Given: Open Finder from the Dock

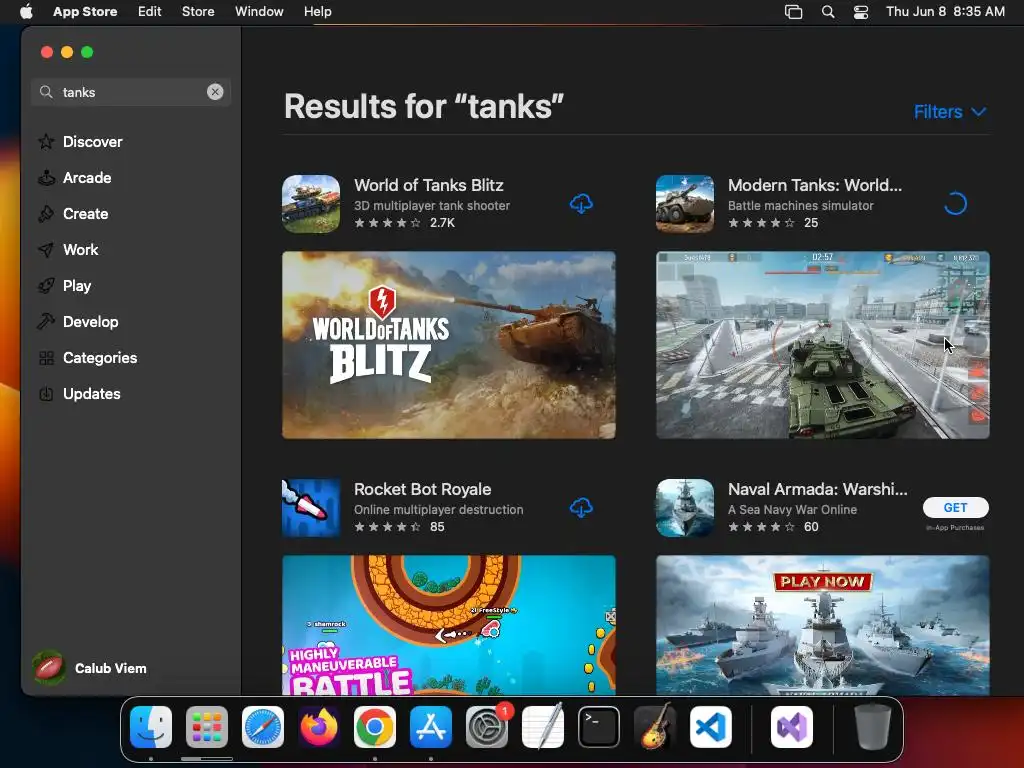Looking at the screenshot, I should [x=151, y=727].
